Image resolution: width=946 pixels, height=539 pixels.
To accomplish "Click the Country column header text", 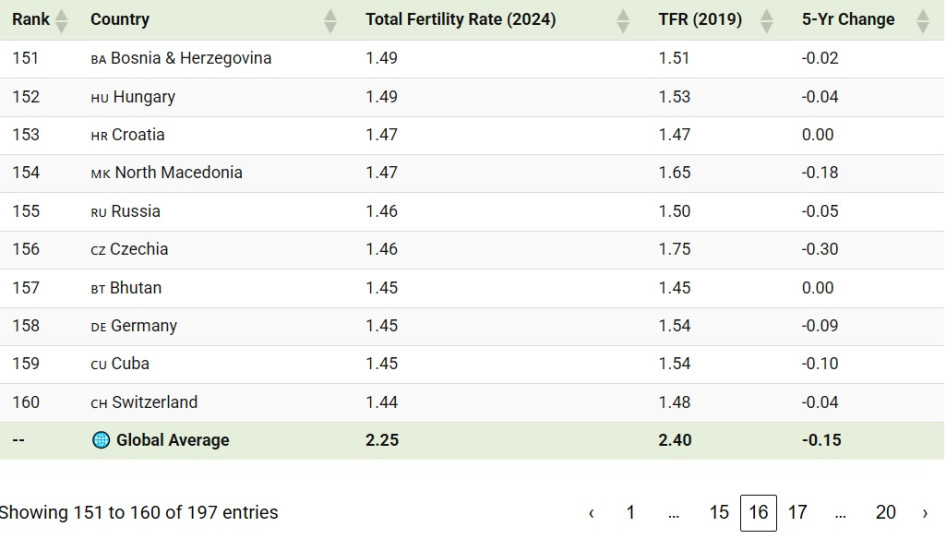I will tap(120, 20).
